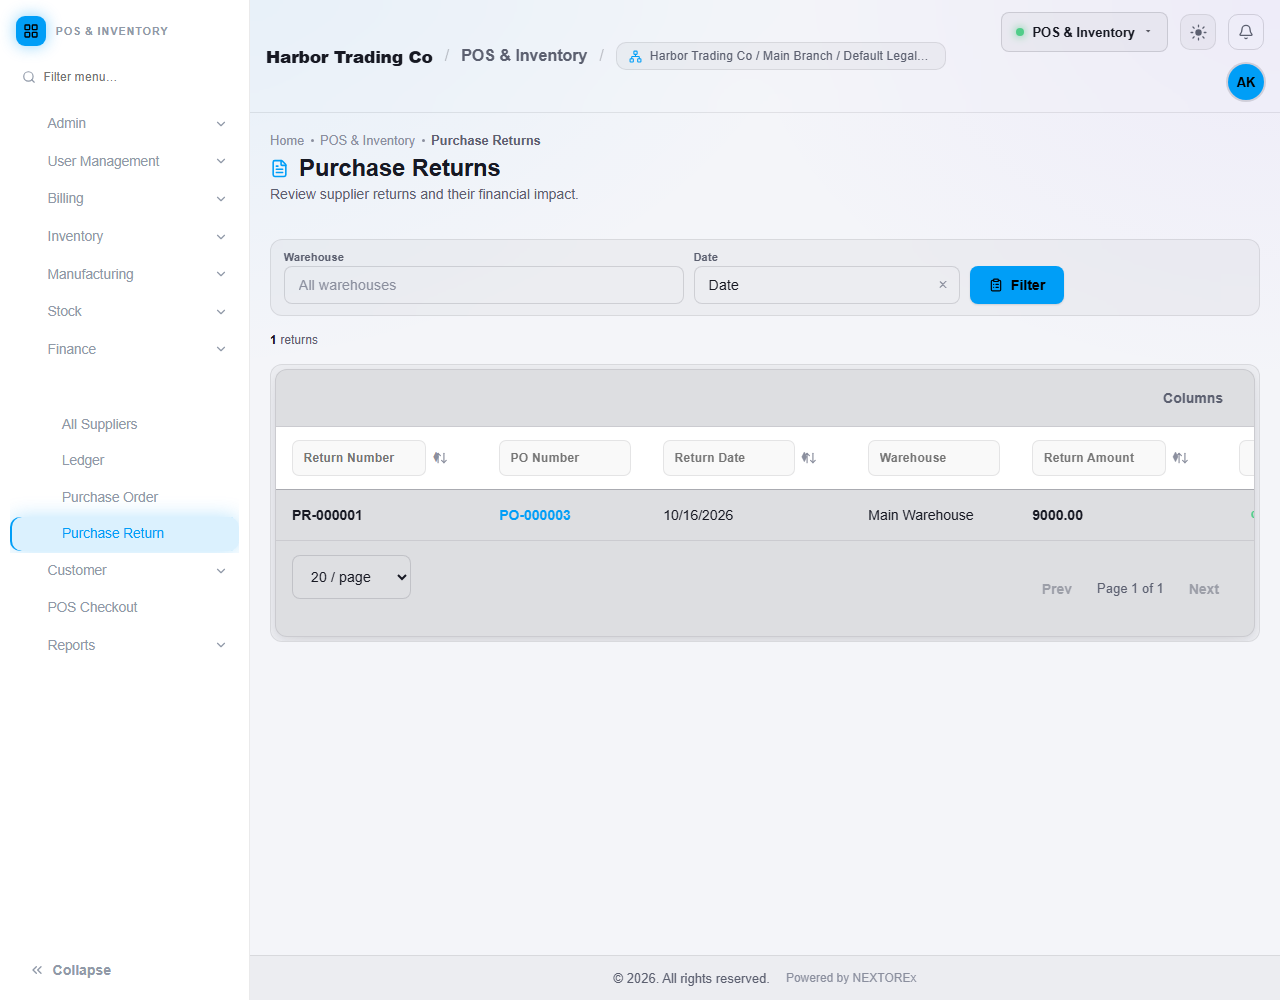Expand the Admin menu section
1280x1000 pixels.
[136, 123]
